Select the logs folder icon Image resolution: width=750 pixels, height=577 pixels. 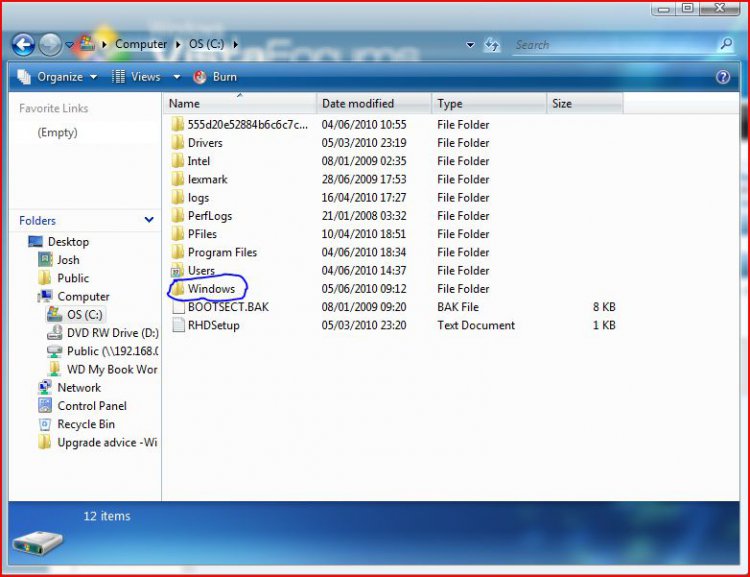(x=177, y=197)
